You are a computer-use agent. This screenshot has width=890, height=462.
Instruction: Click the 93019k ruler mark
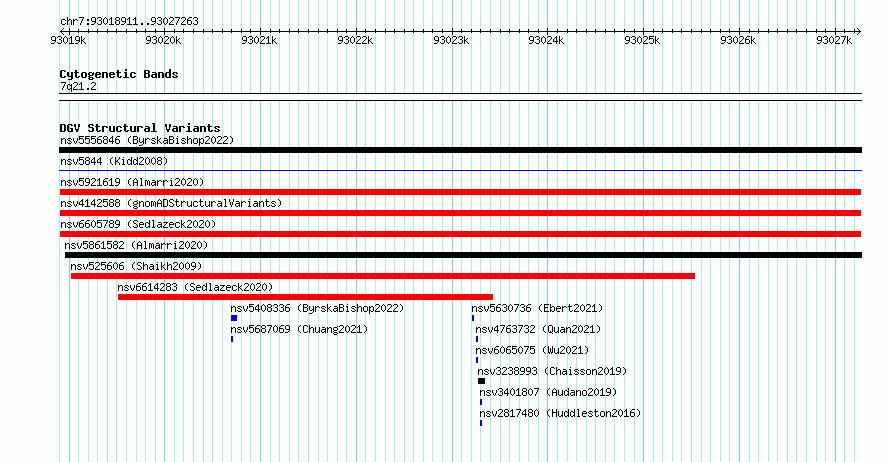coord(68,40)
